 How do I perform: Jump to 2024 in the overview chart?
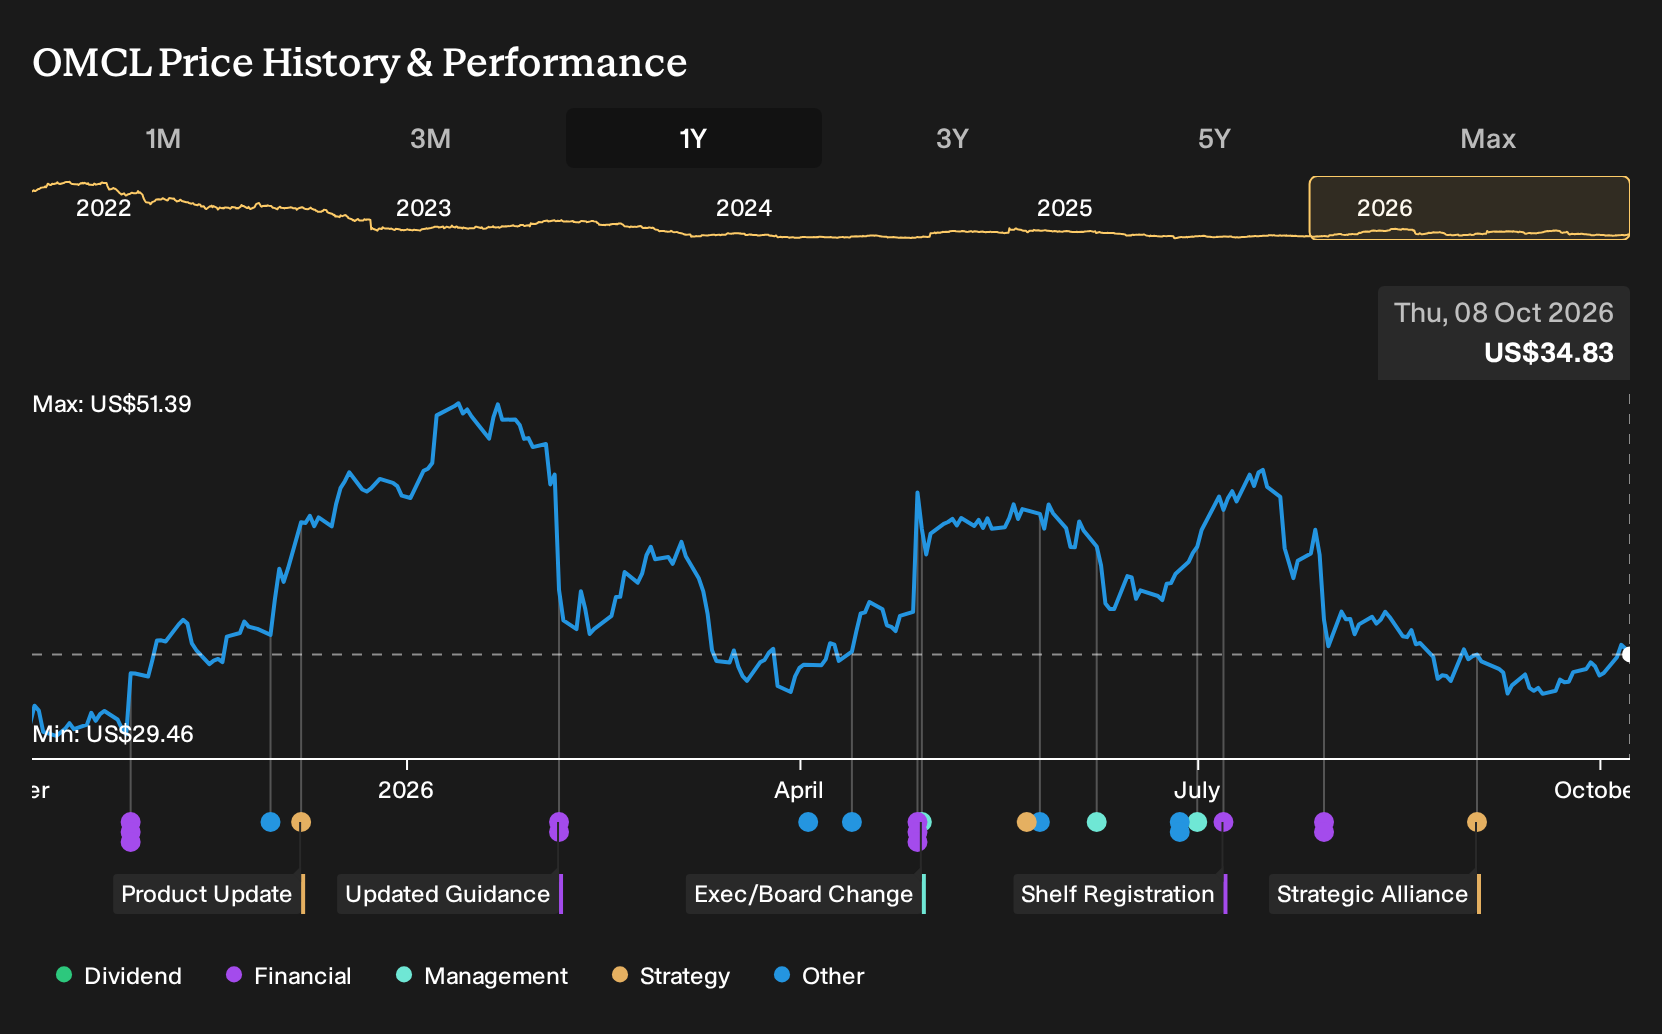tap(744, 208)
